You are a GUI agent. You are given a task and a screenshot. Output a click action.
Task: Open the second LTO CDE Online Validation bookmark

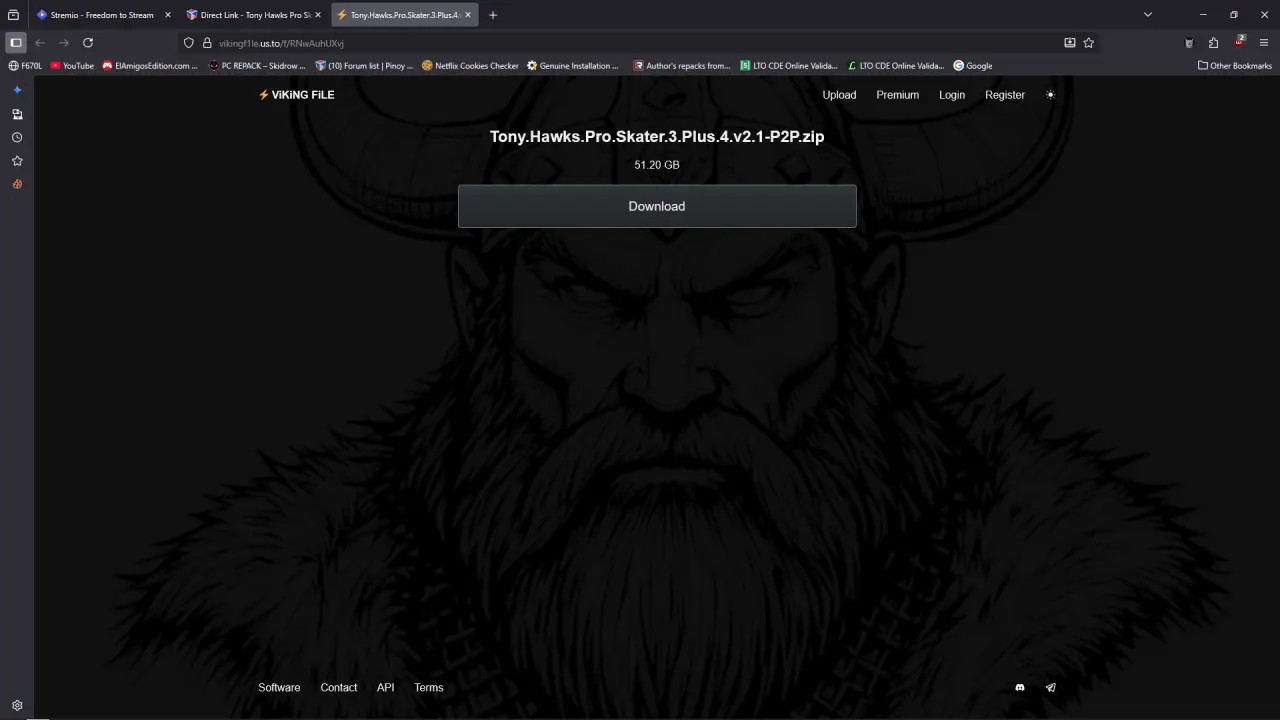coord(895,66)
